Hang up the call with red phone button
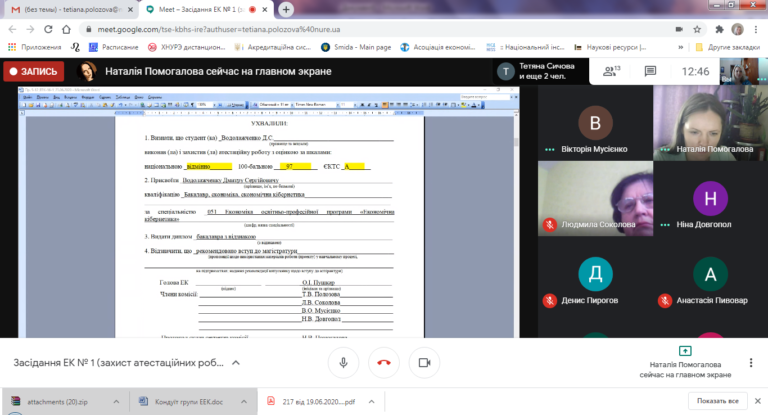This screenshot has height=415, width=768. click(384, 363)
